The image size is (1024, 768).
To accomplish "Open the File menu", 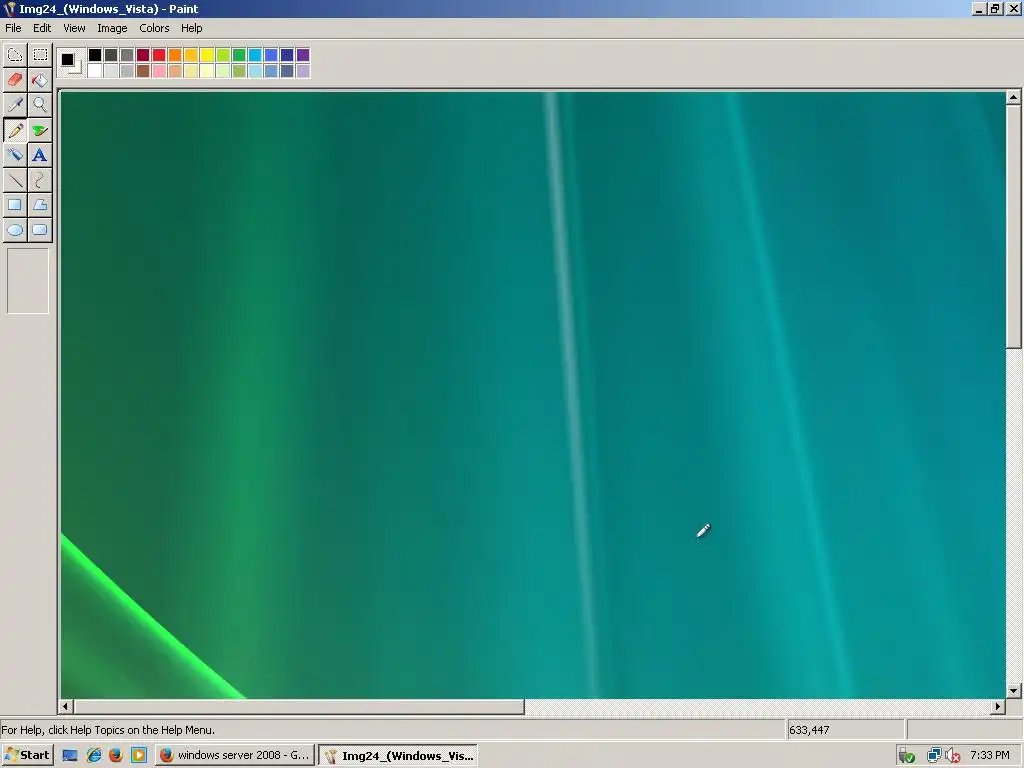I will click(13, 28).
